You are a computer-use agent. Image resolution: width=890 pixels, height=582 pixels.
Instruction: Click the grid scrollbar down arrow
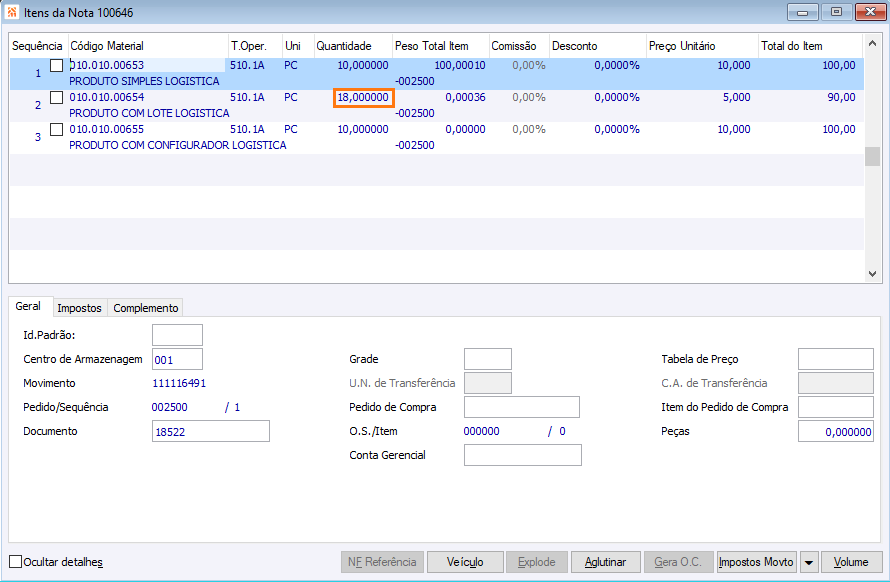pyautogui.click(x=872, y=274)
